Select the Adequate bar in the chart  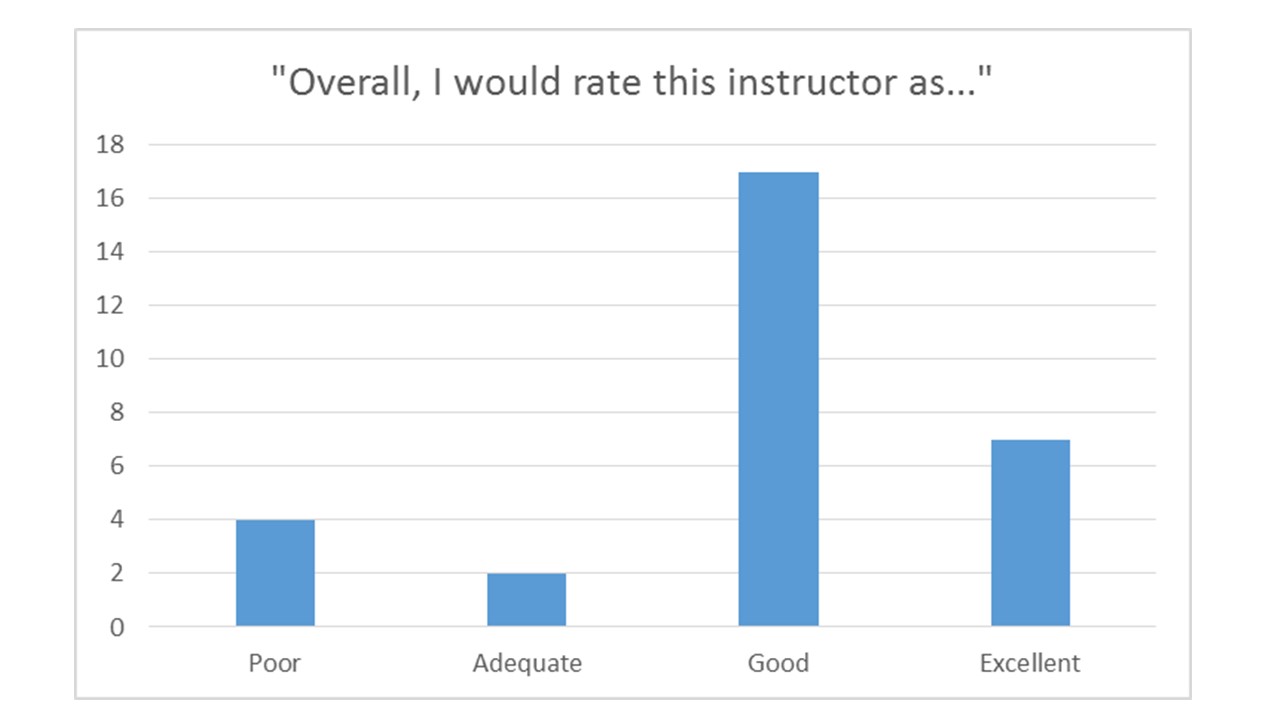pos(526,600)
